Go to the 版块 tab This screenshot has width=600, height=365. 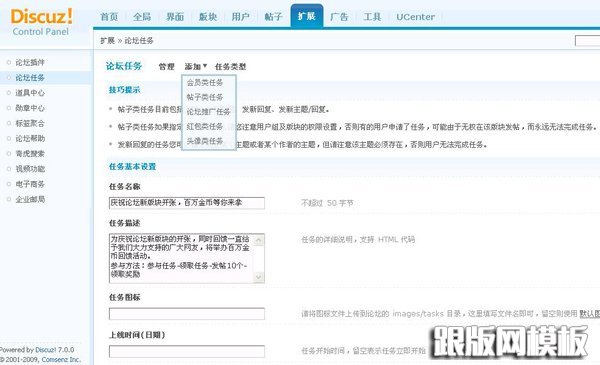point(208,17)
